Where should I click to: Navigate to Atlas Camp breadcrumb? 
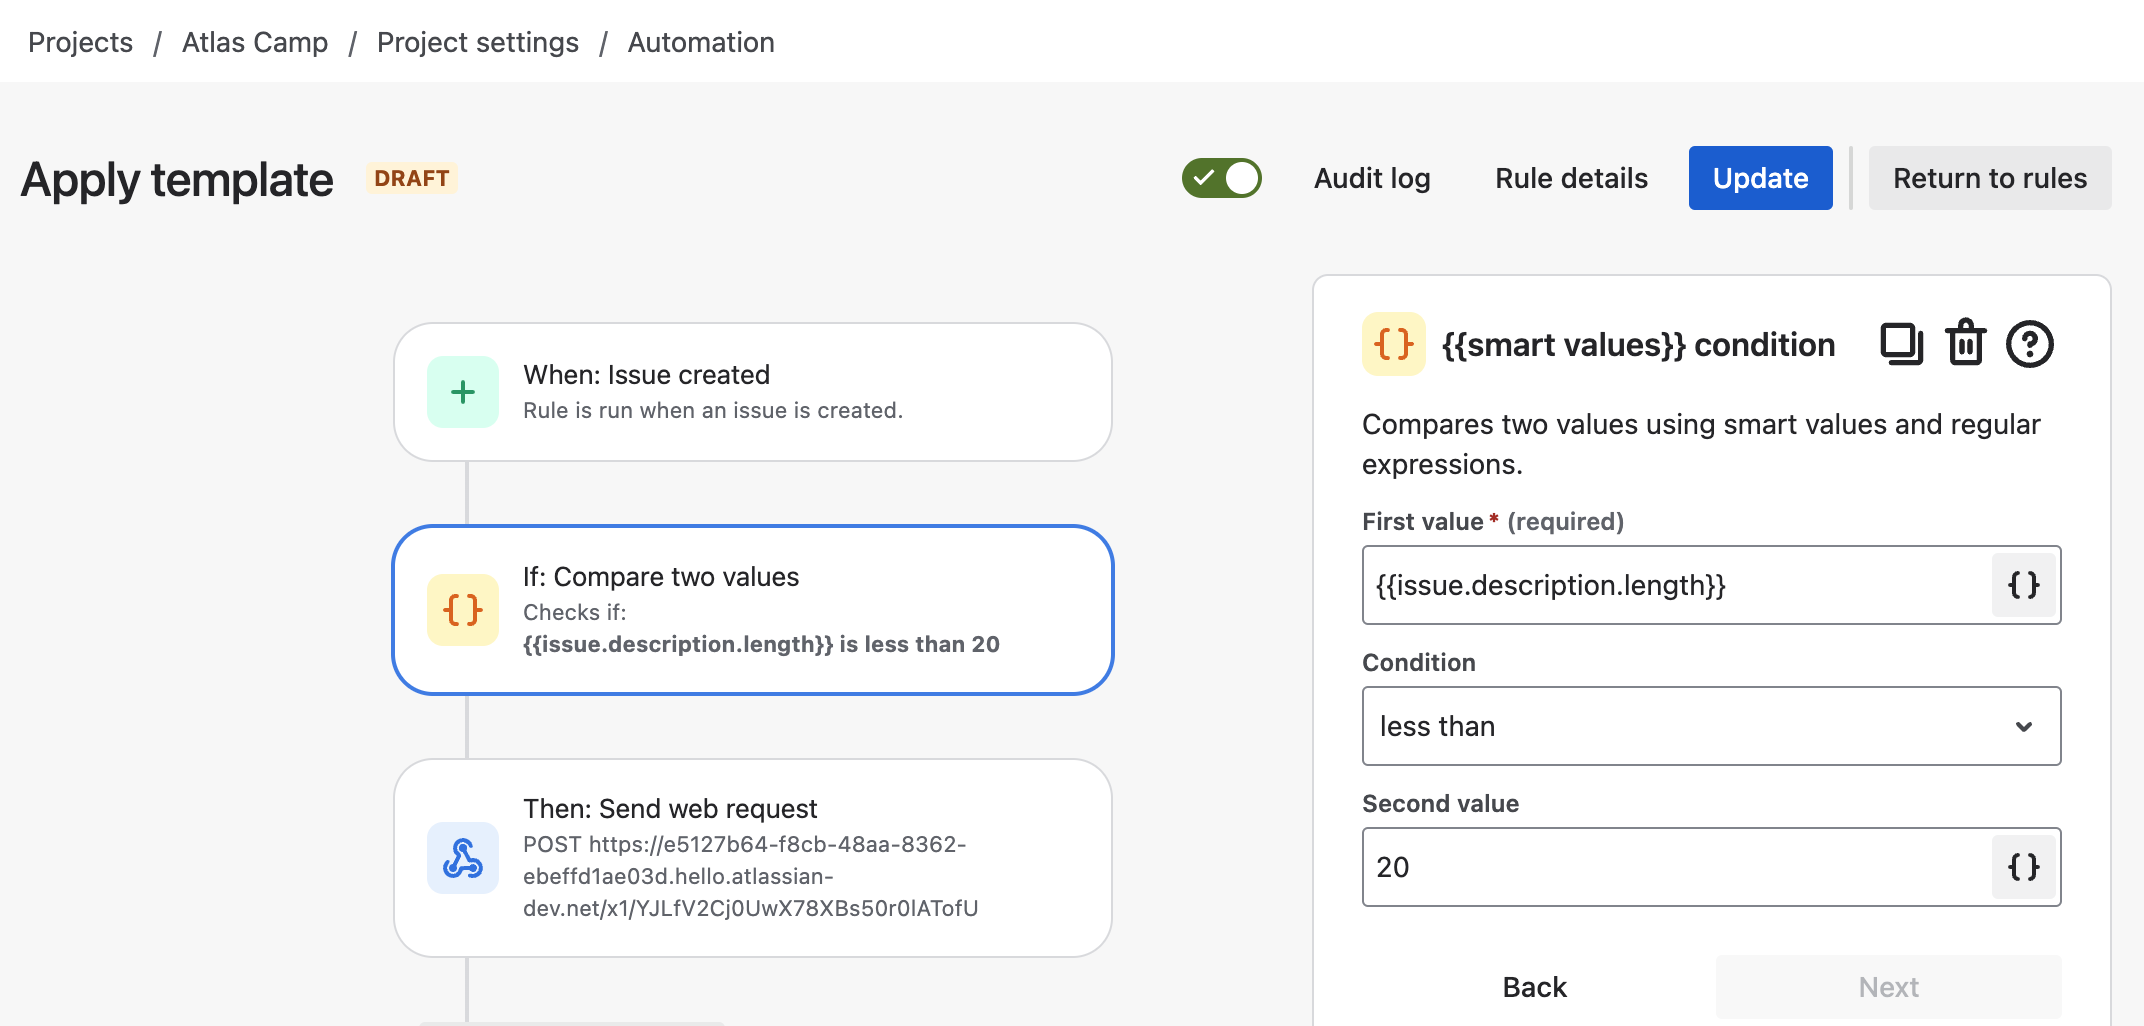(x=255, y=42)
